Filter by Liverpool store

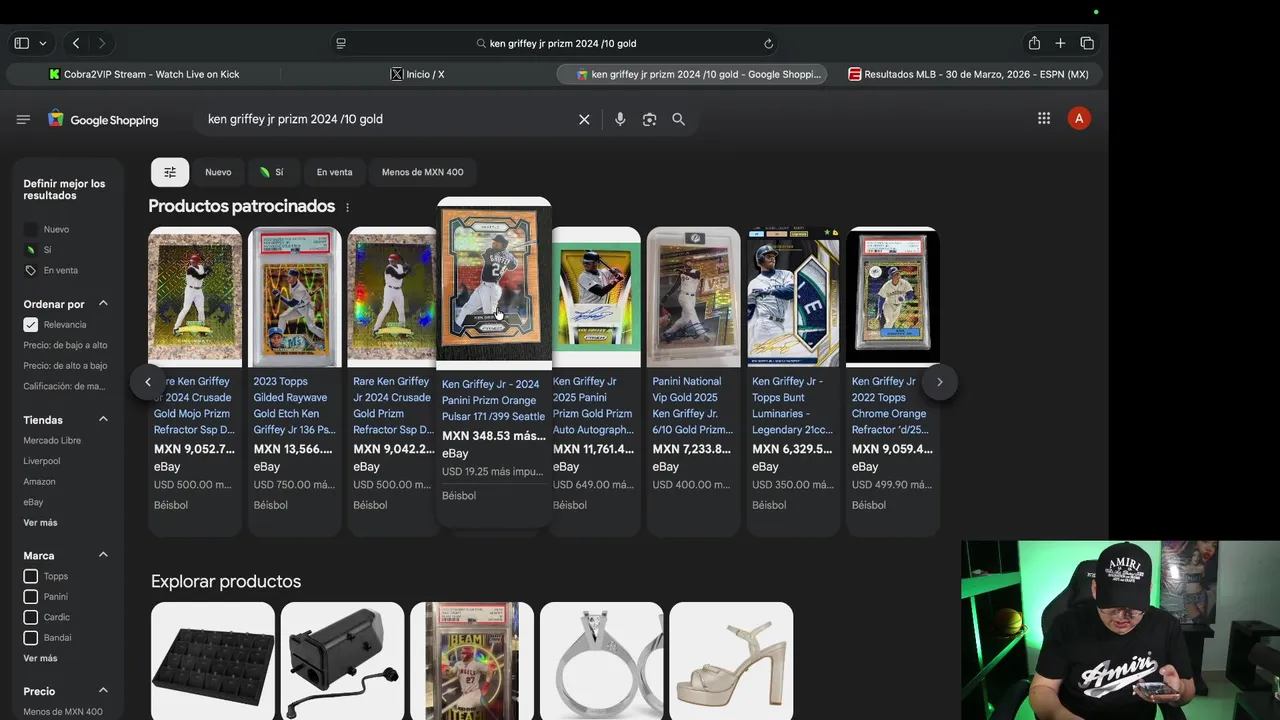tap(42, 461)
